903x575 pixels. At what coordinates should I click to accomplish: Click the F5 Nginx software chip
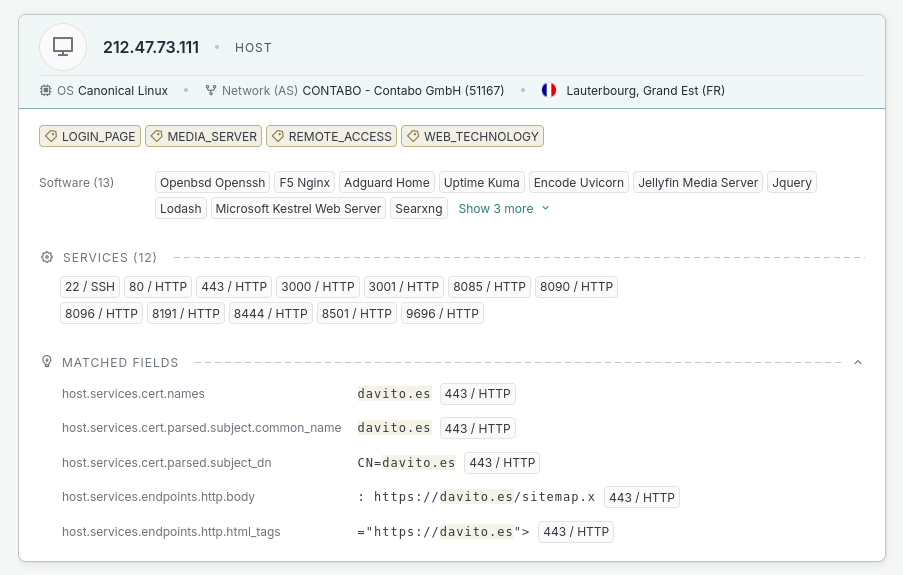[x=305, y=183]
